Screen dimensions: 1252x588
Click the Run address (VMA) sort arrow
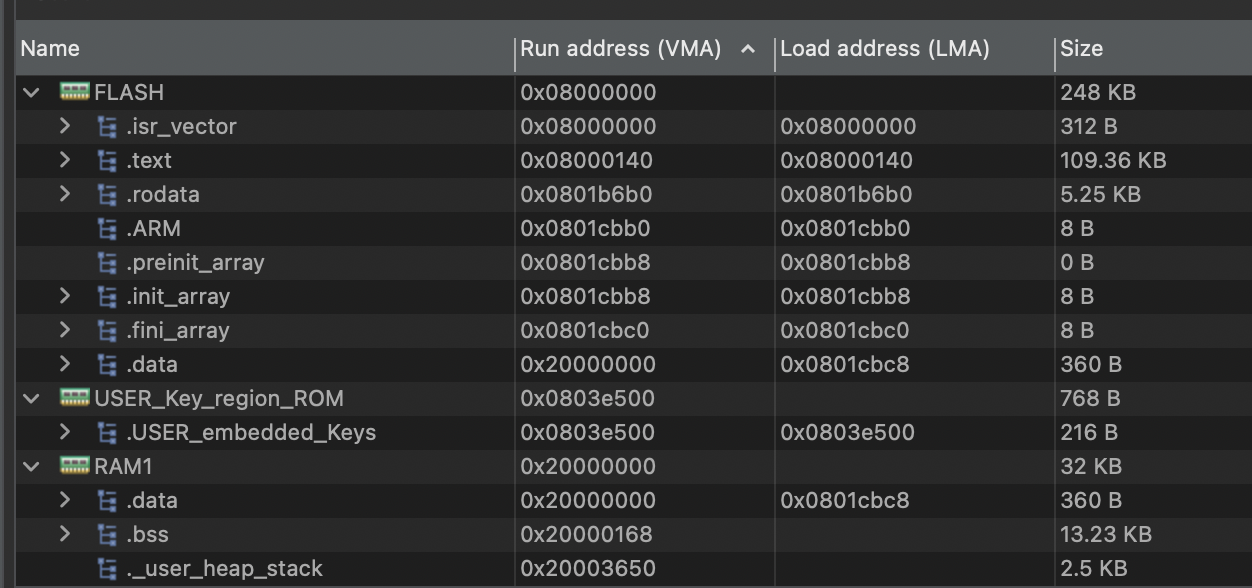[x=749, y=48]
